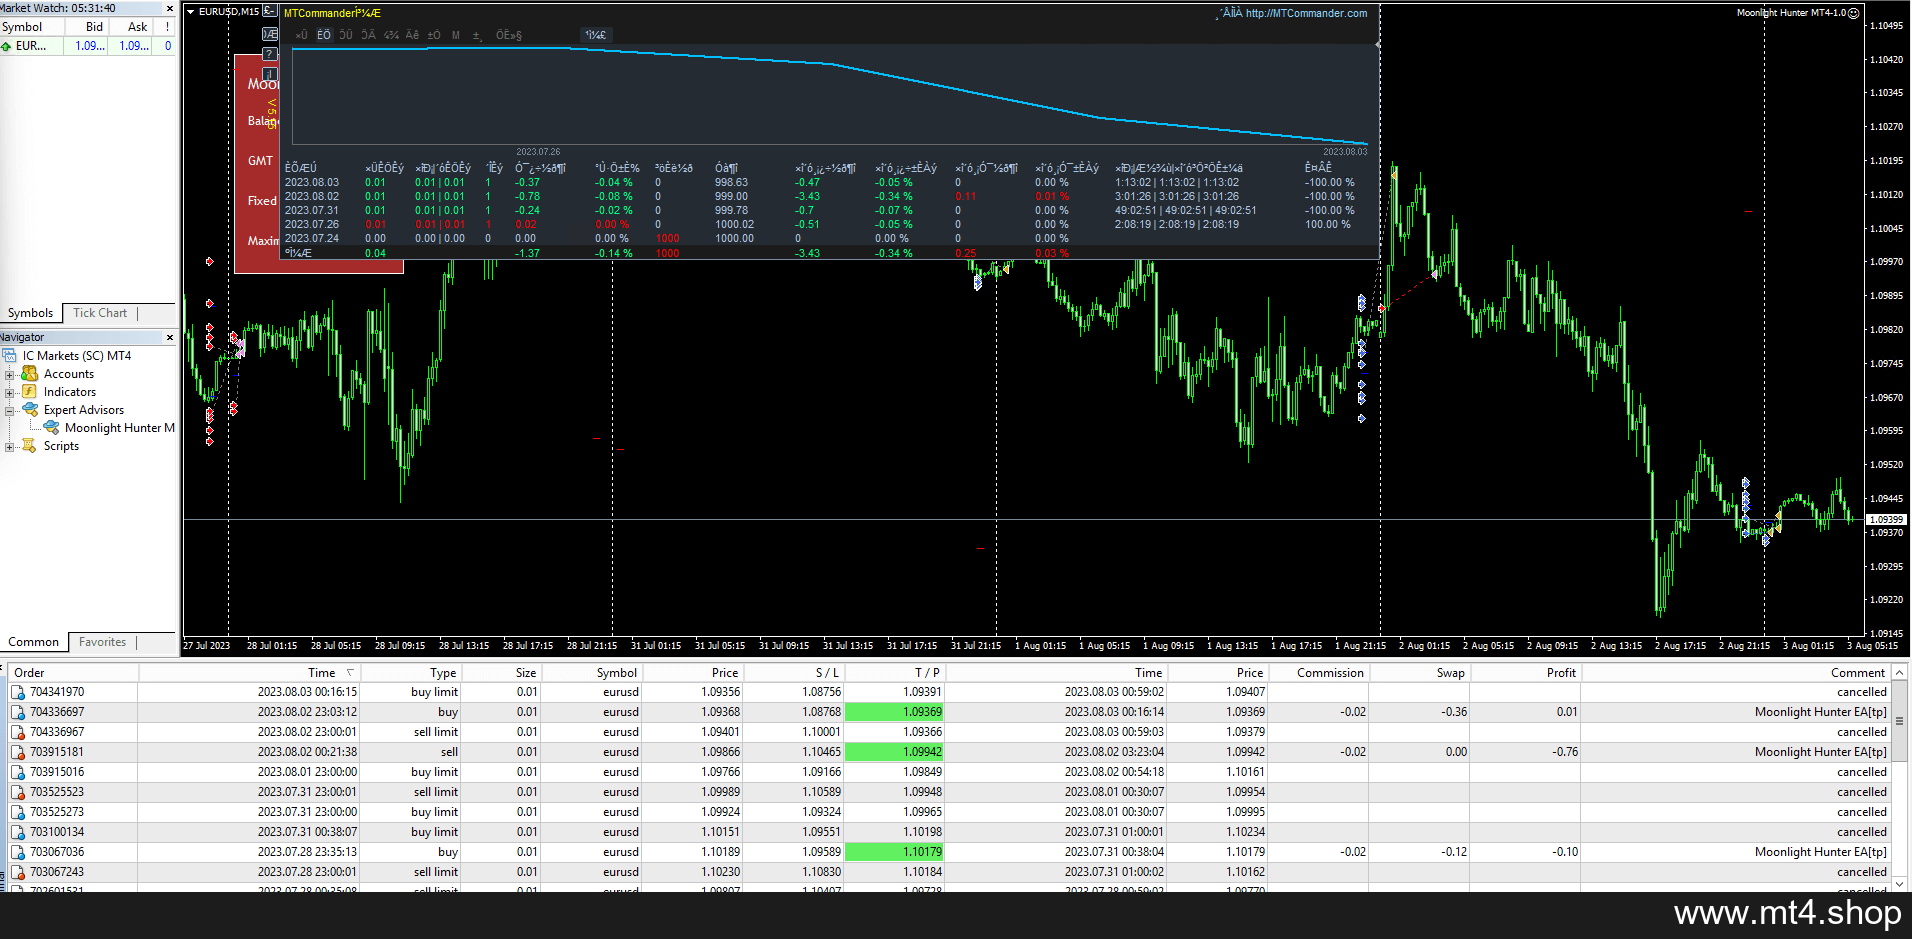Click the Scripts icon in Navigator
The height and width of the screenshot is (939, 1912).
tap(30, 446)
